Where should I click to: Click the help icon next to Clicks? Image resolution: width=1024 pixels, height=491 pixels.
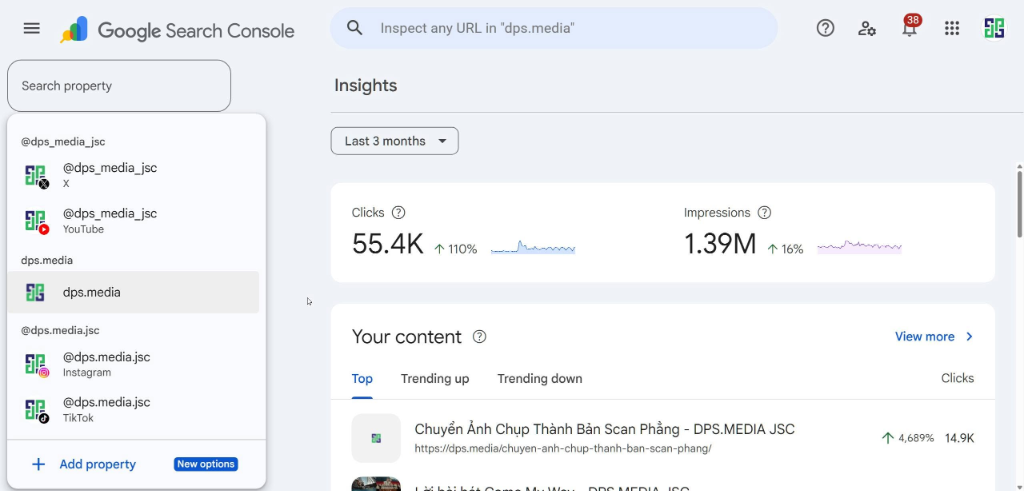click(398, 213)
